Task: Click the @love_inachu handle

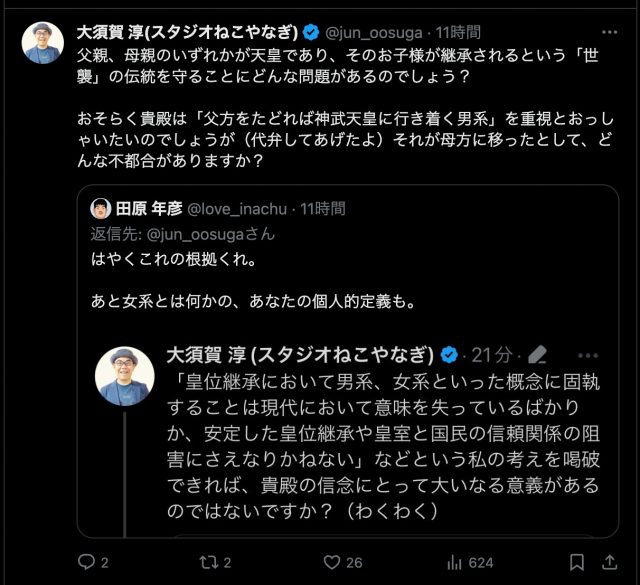Action: point(237,208)
